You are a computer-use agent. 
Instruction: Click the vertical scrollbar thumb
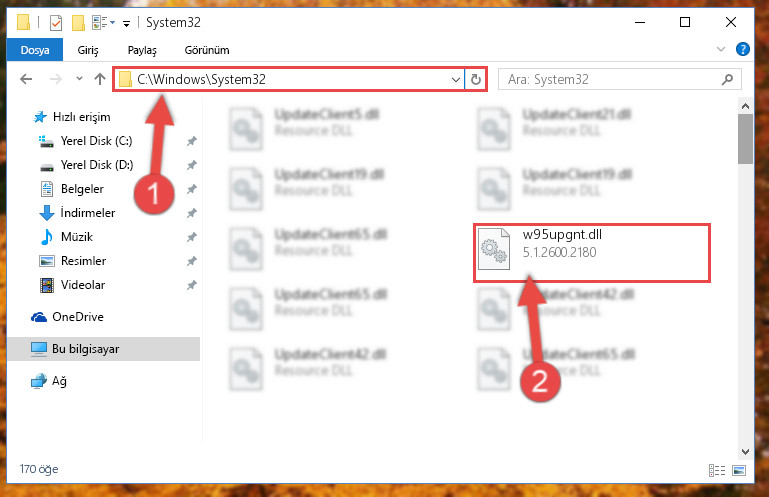pyautogui.click(x=745, y=139)
